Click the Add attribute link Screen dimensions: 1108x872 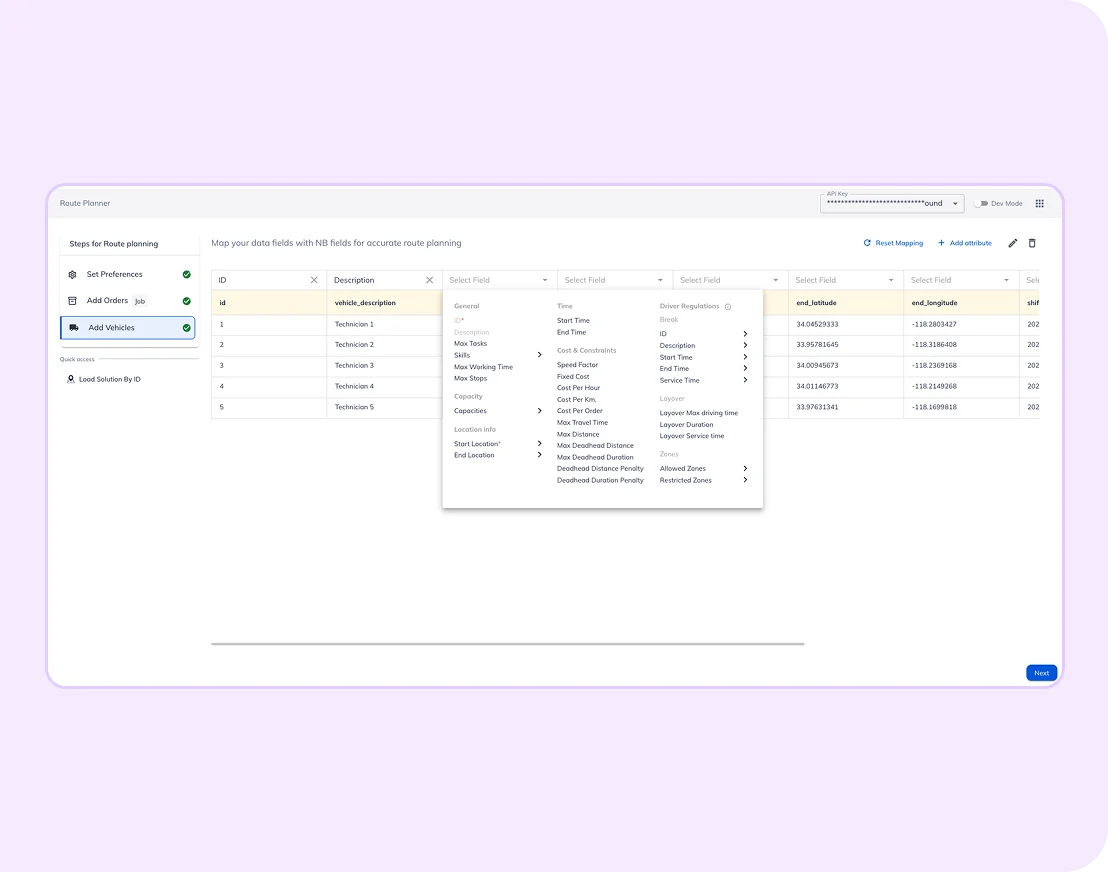(x=965, y=243)
